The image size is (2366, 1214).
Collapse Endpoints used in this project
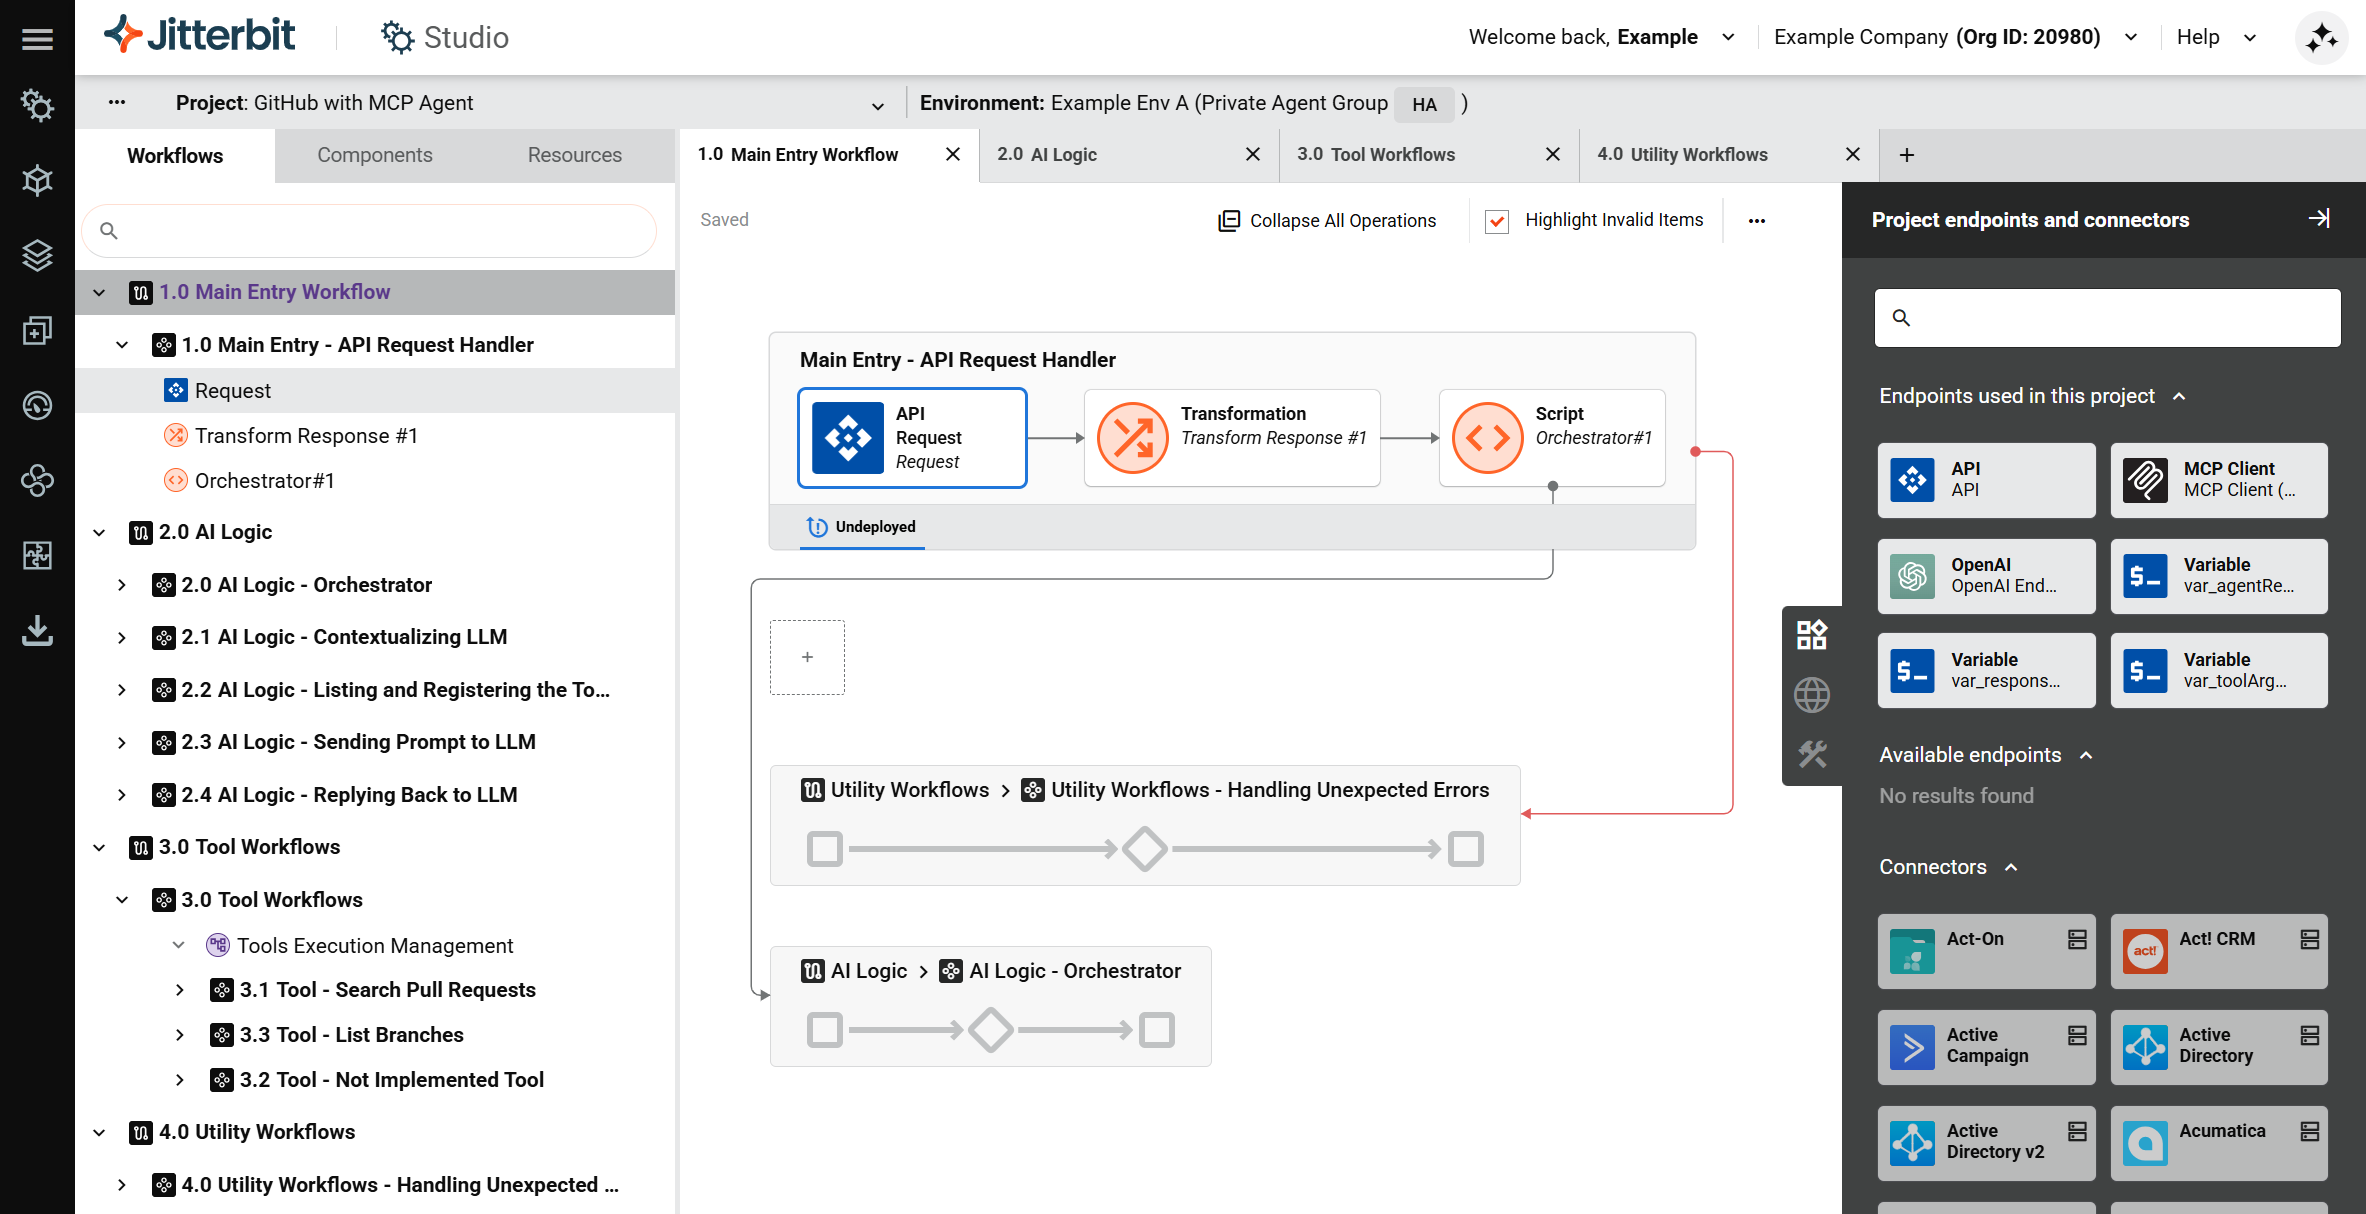tap(2179, 396)
